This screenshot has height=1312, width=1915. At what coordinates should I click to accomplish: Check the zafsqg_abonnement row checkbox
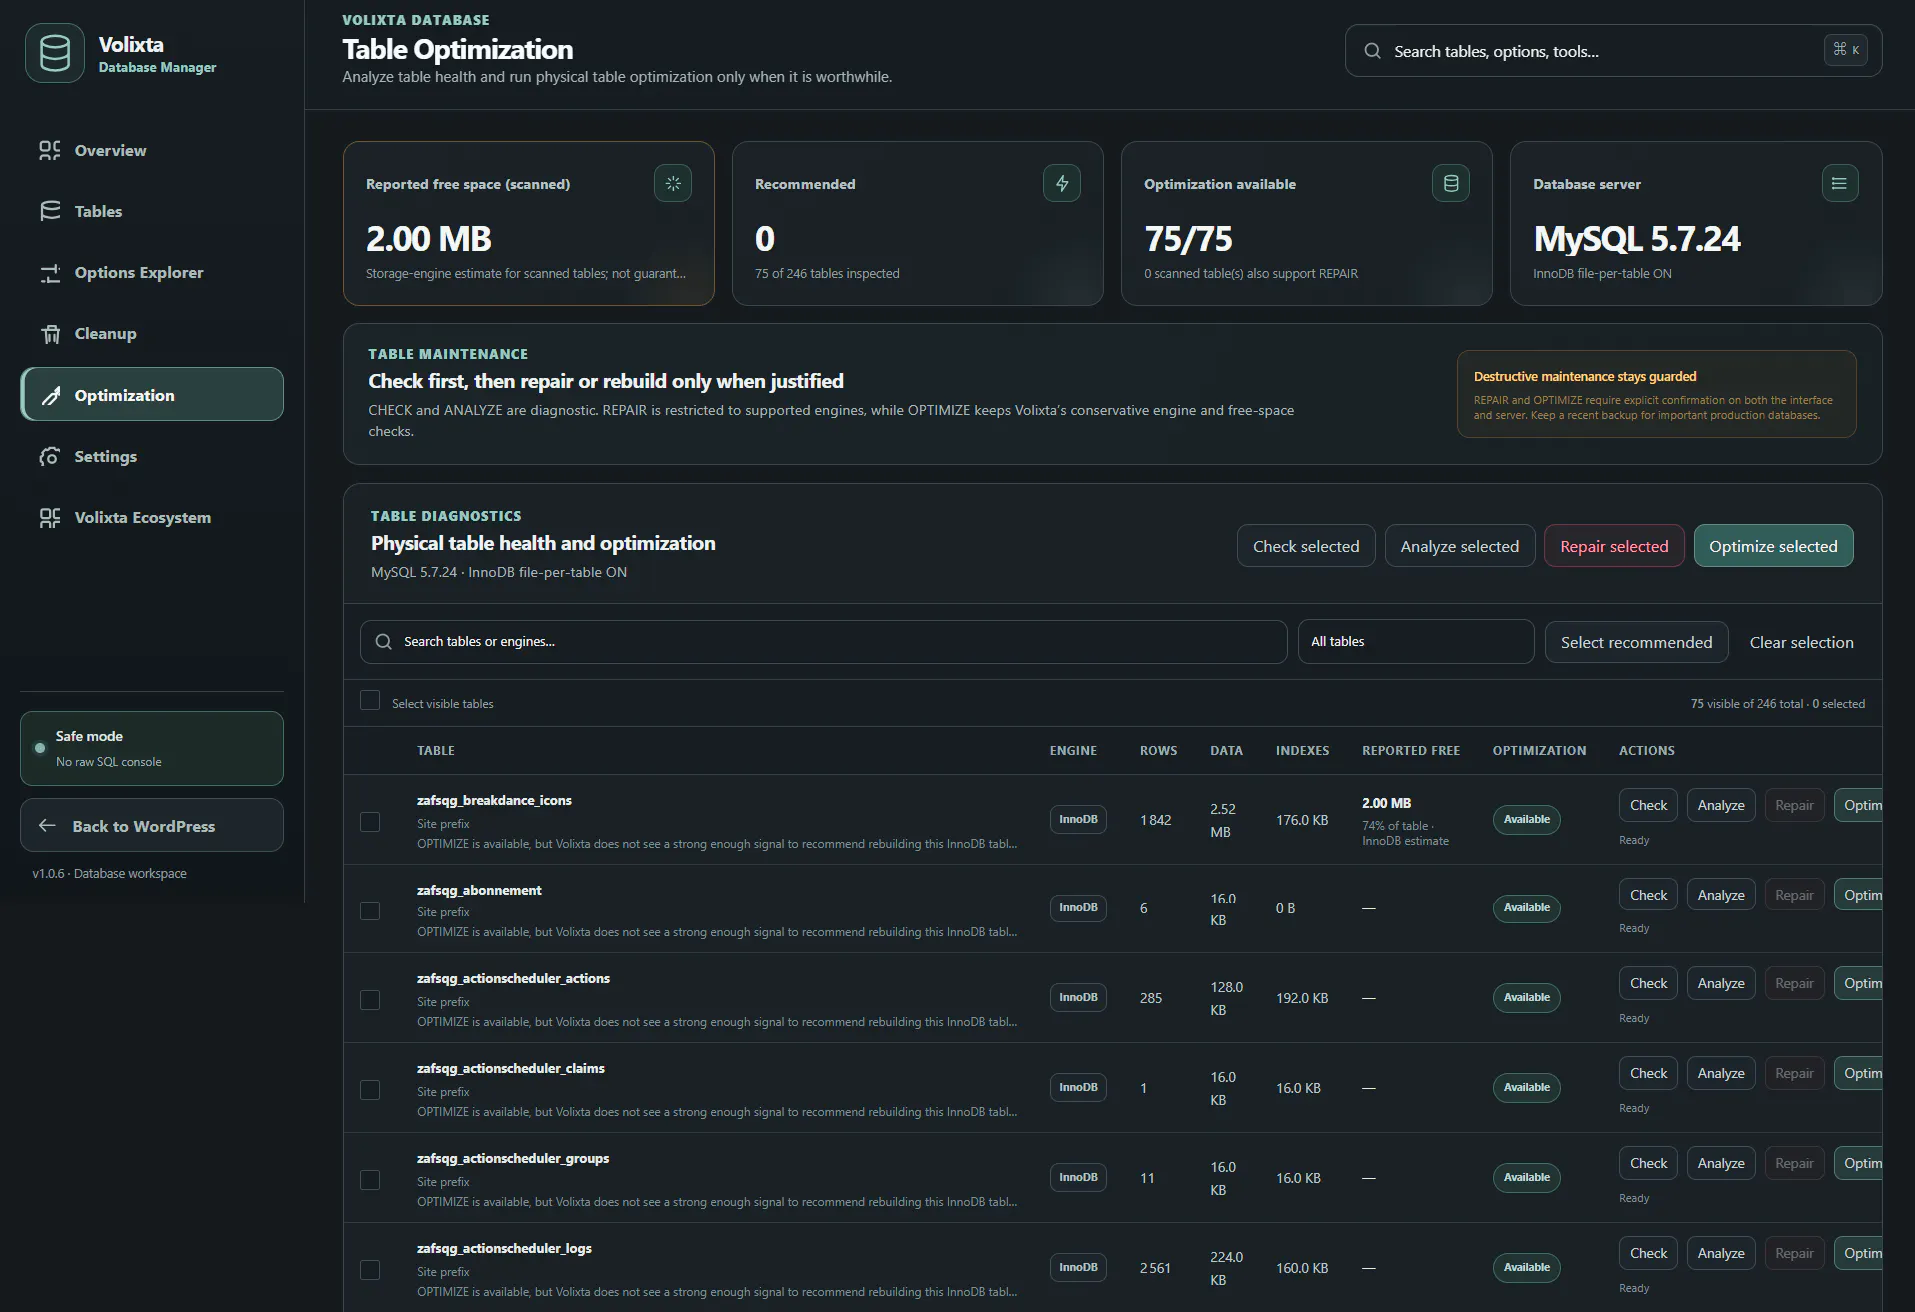pos(370,911)
